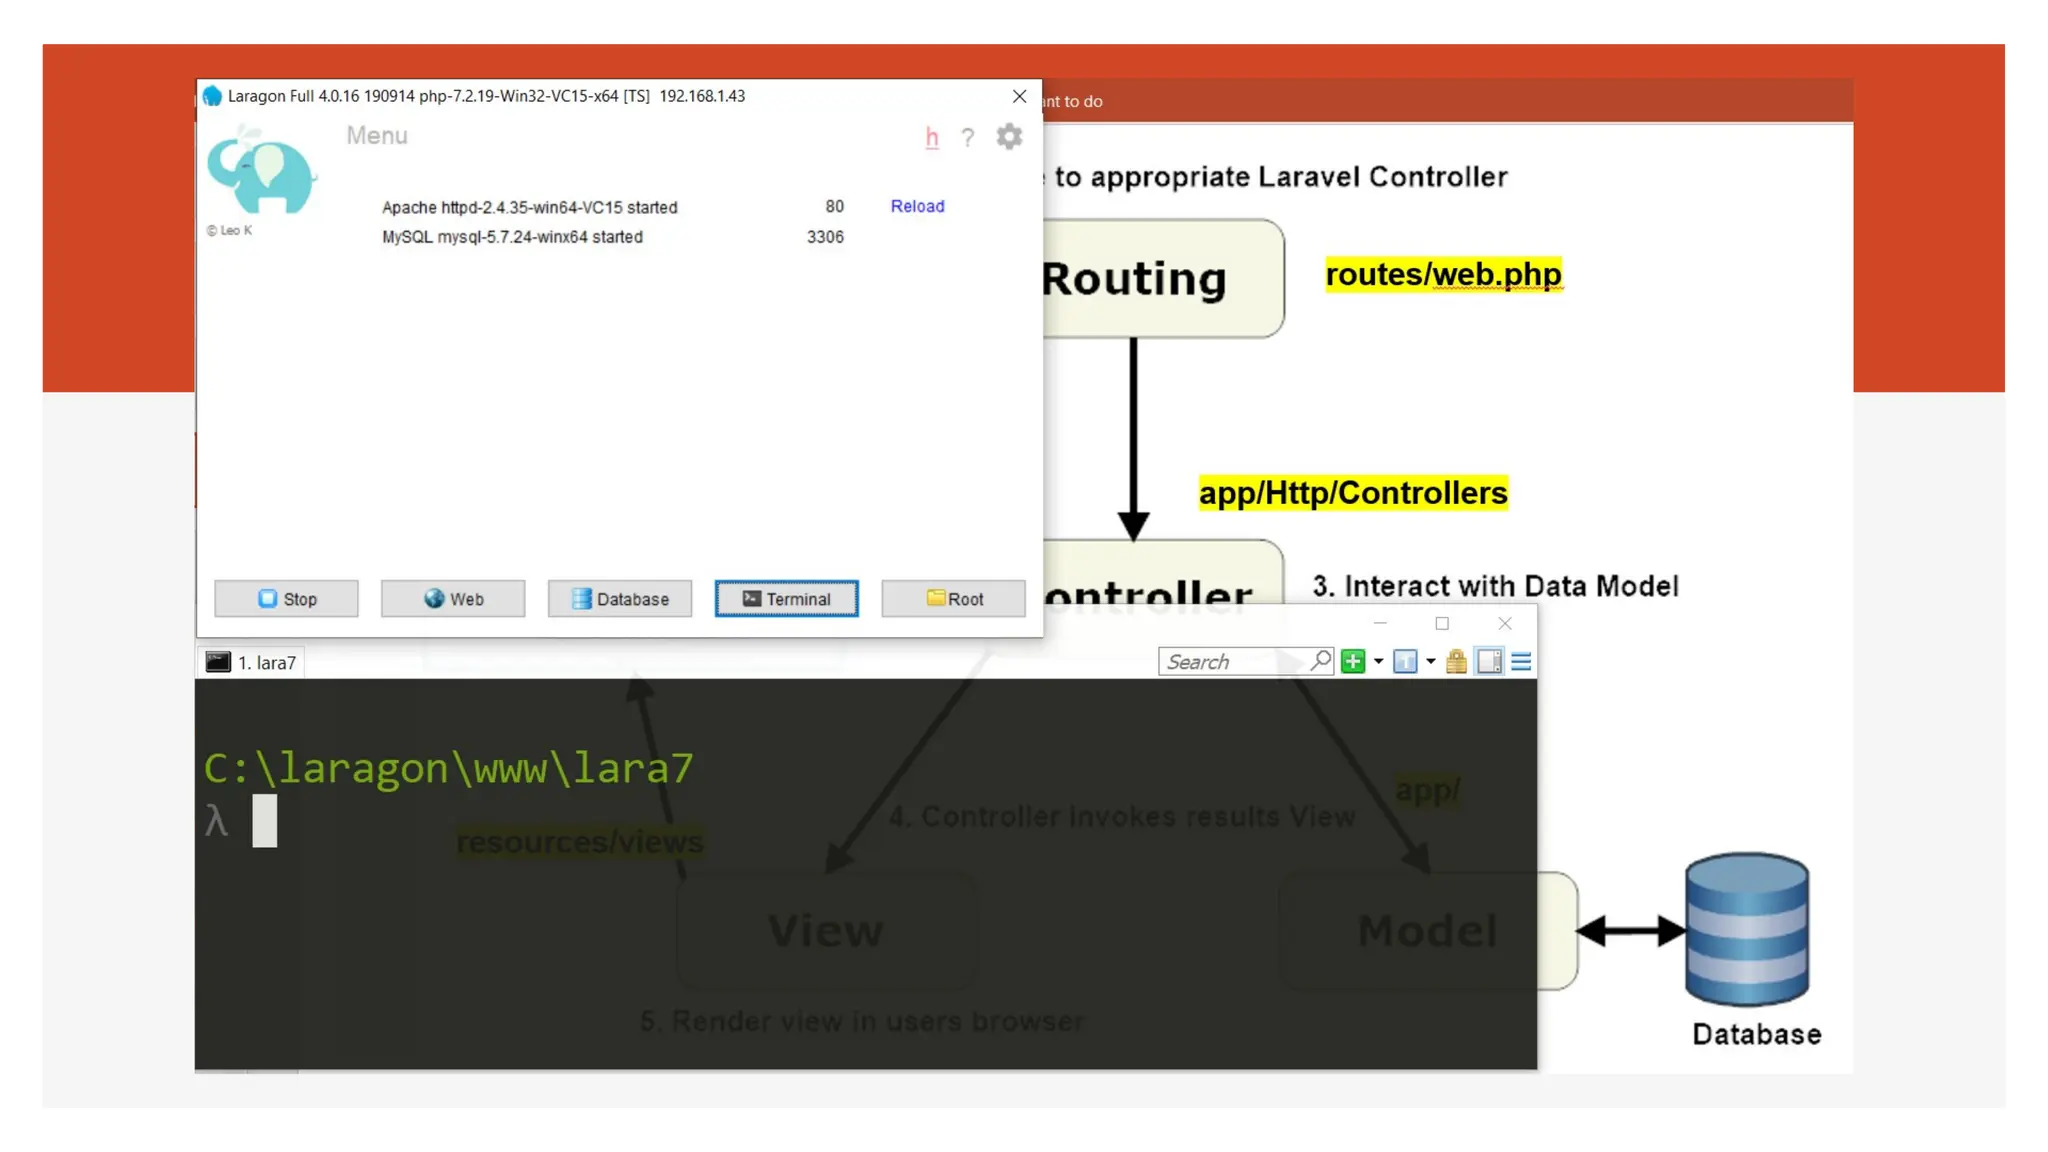The image size is (2048, 1152).
Task: Open the Root folder button
Action: pos(953,598)
